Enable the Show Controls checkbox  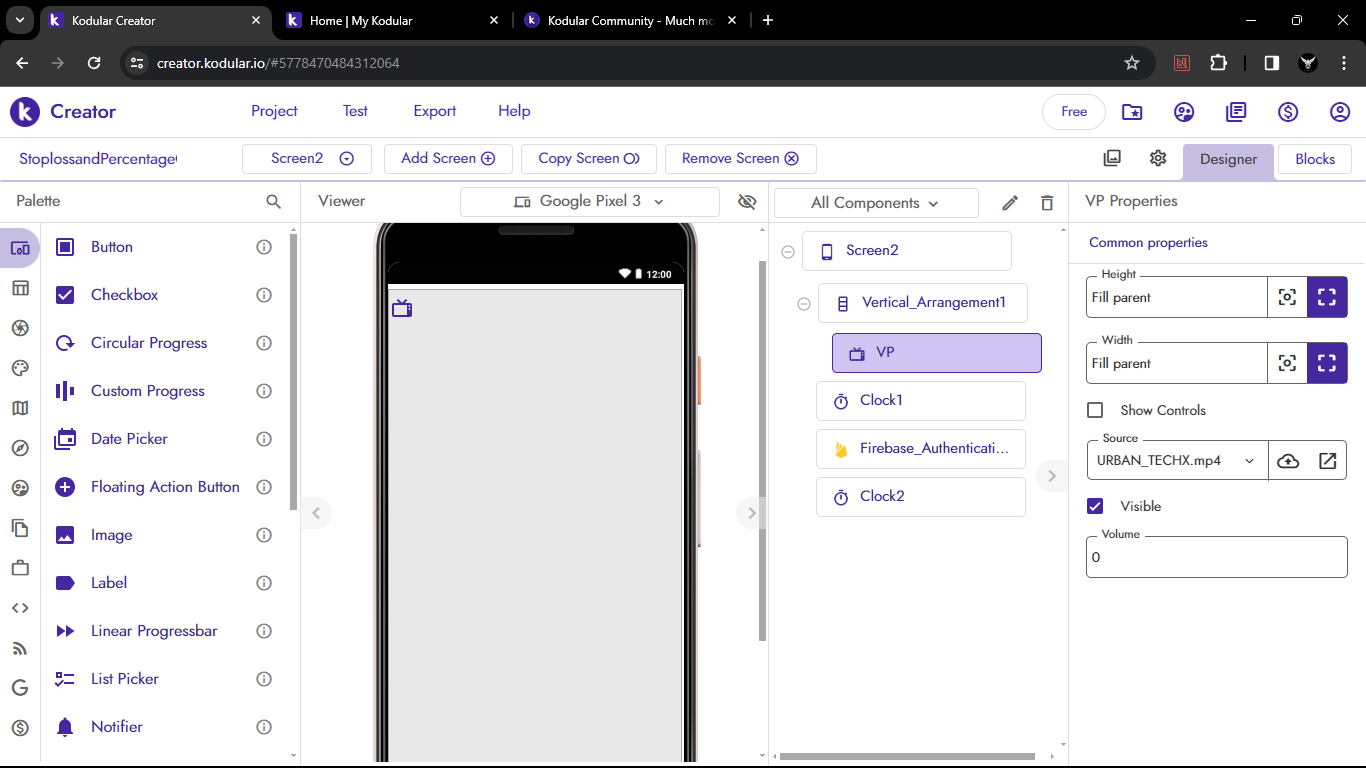(1095, 410)
